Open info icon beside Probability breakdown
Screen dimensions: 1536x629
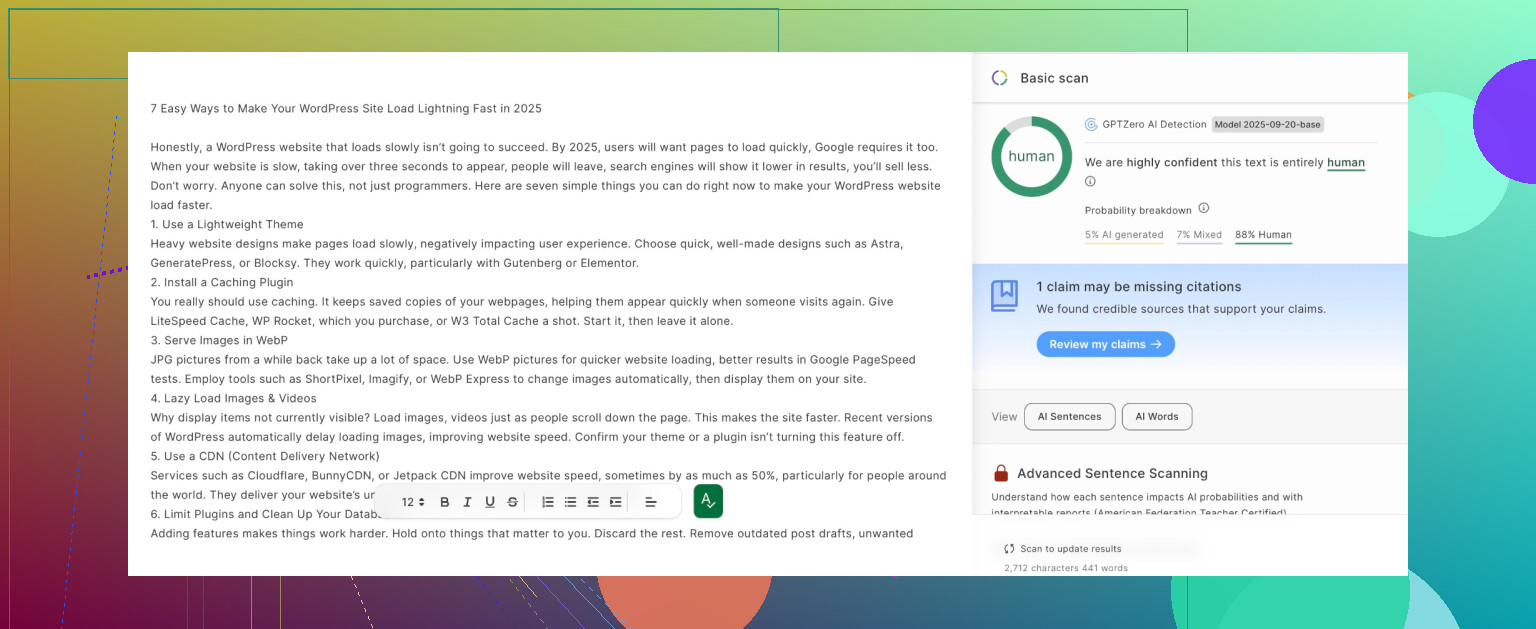1204,209
